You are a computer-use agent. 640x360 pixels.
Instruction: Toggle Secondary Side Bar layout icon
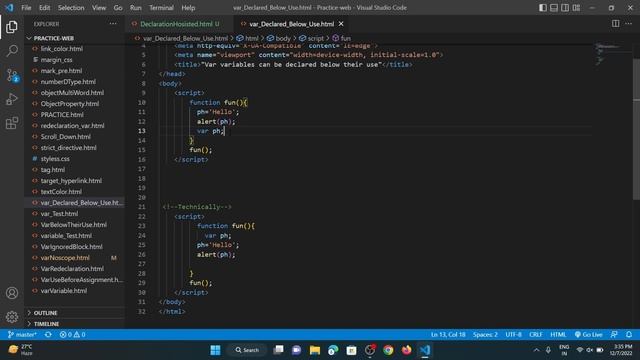click(x=565, y=8)
